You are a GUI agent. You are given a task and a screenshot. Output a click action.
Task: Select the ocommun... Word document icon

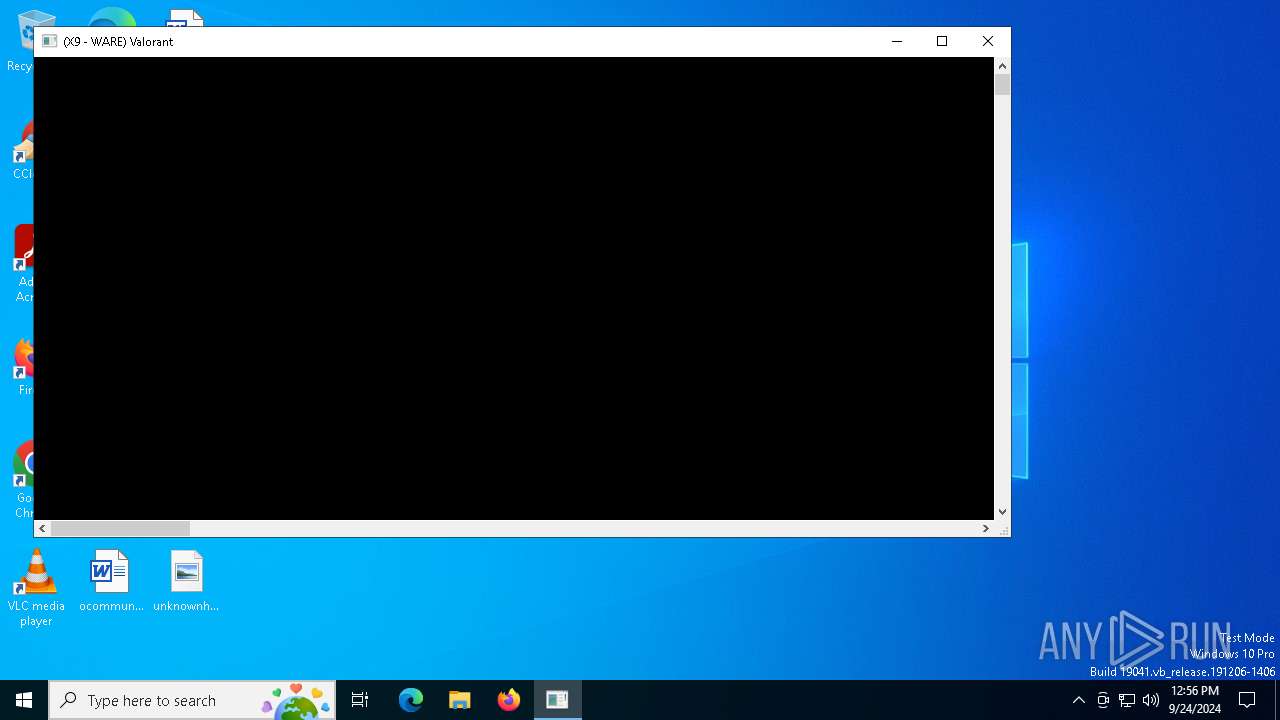pyautogui.click(x=111, y=581)
